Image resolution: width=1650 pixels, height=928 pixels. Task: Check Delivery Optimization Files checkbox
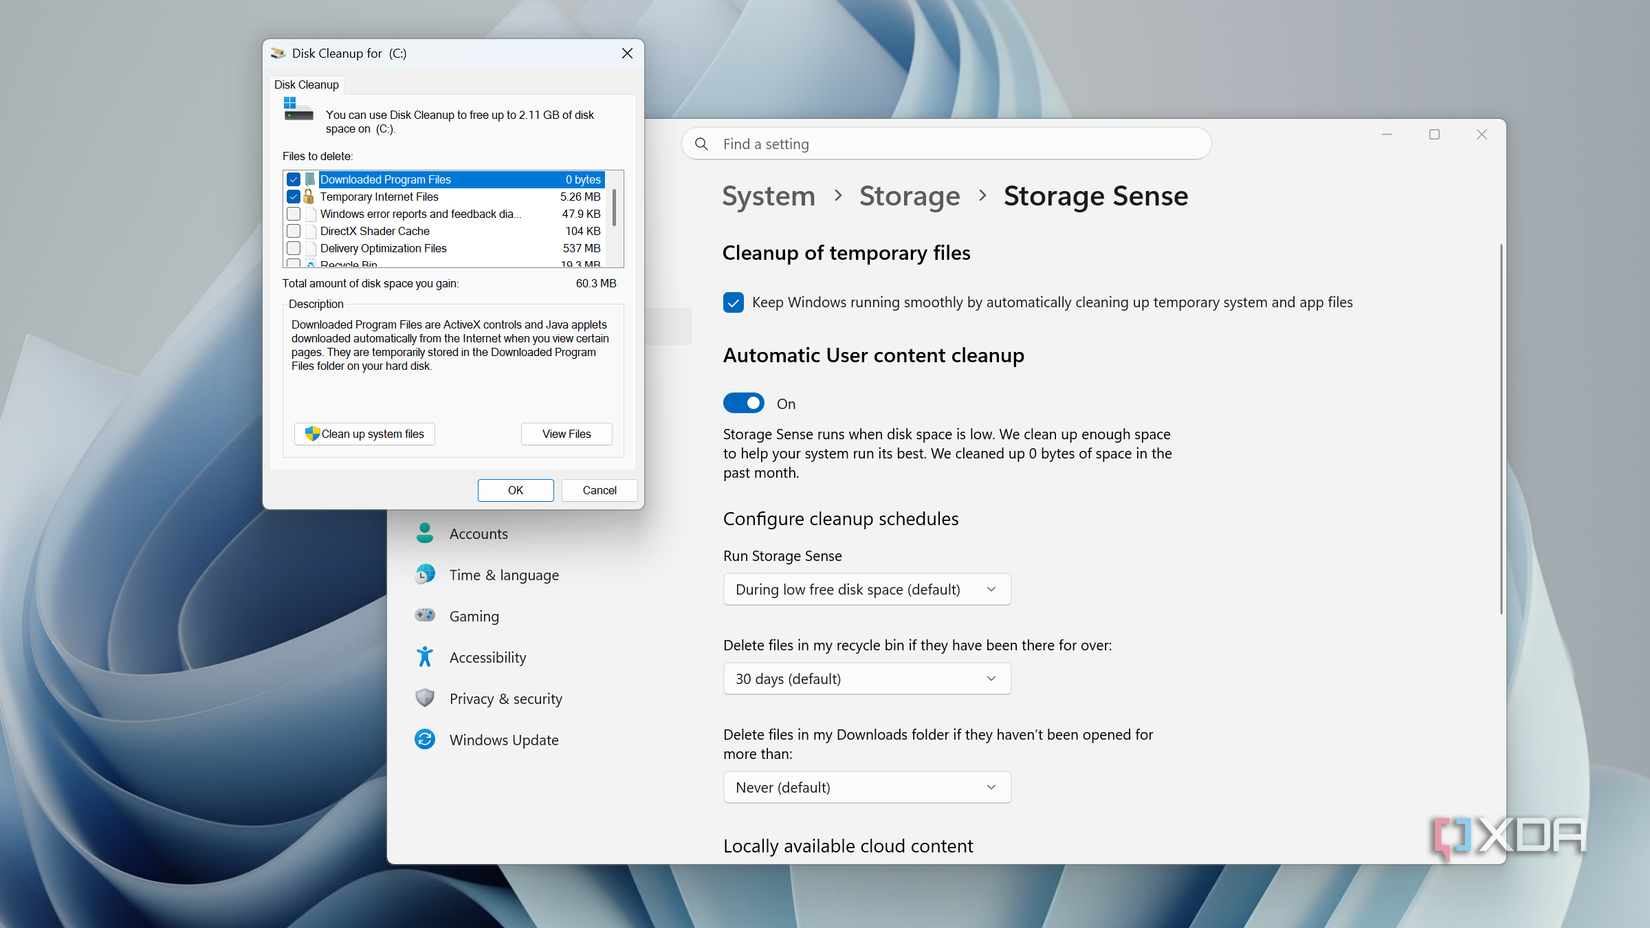(x=294, y=248)
